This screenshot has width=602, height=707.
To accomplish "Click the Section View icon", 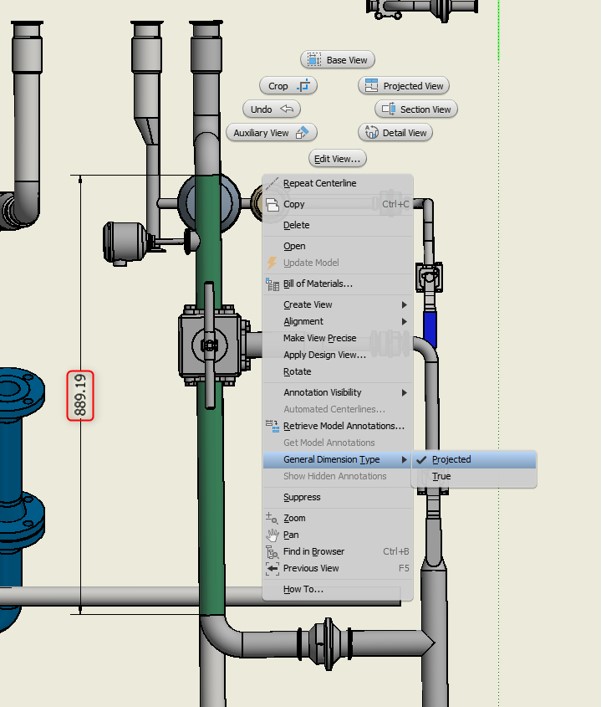I will [388, 109].
